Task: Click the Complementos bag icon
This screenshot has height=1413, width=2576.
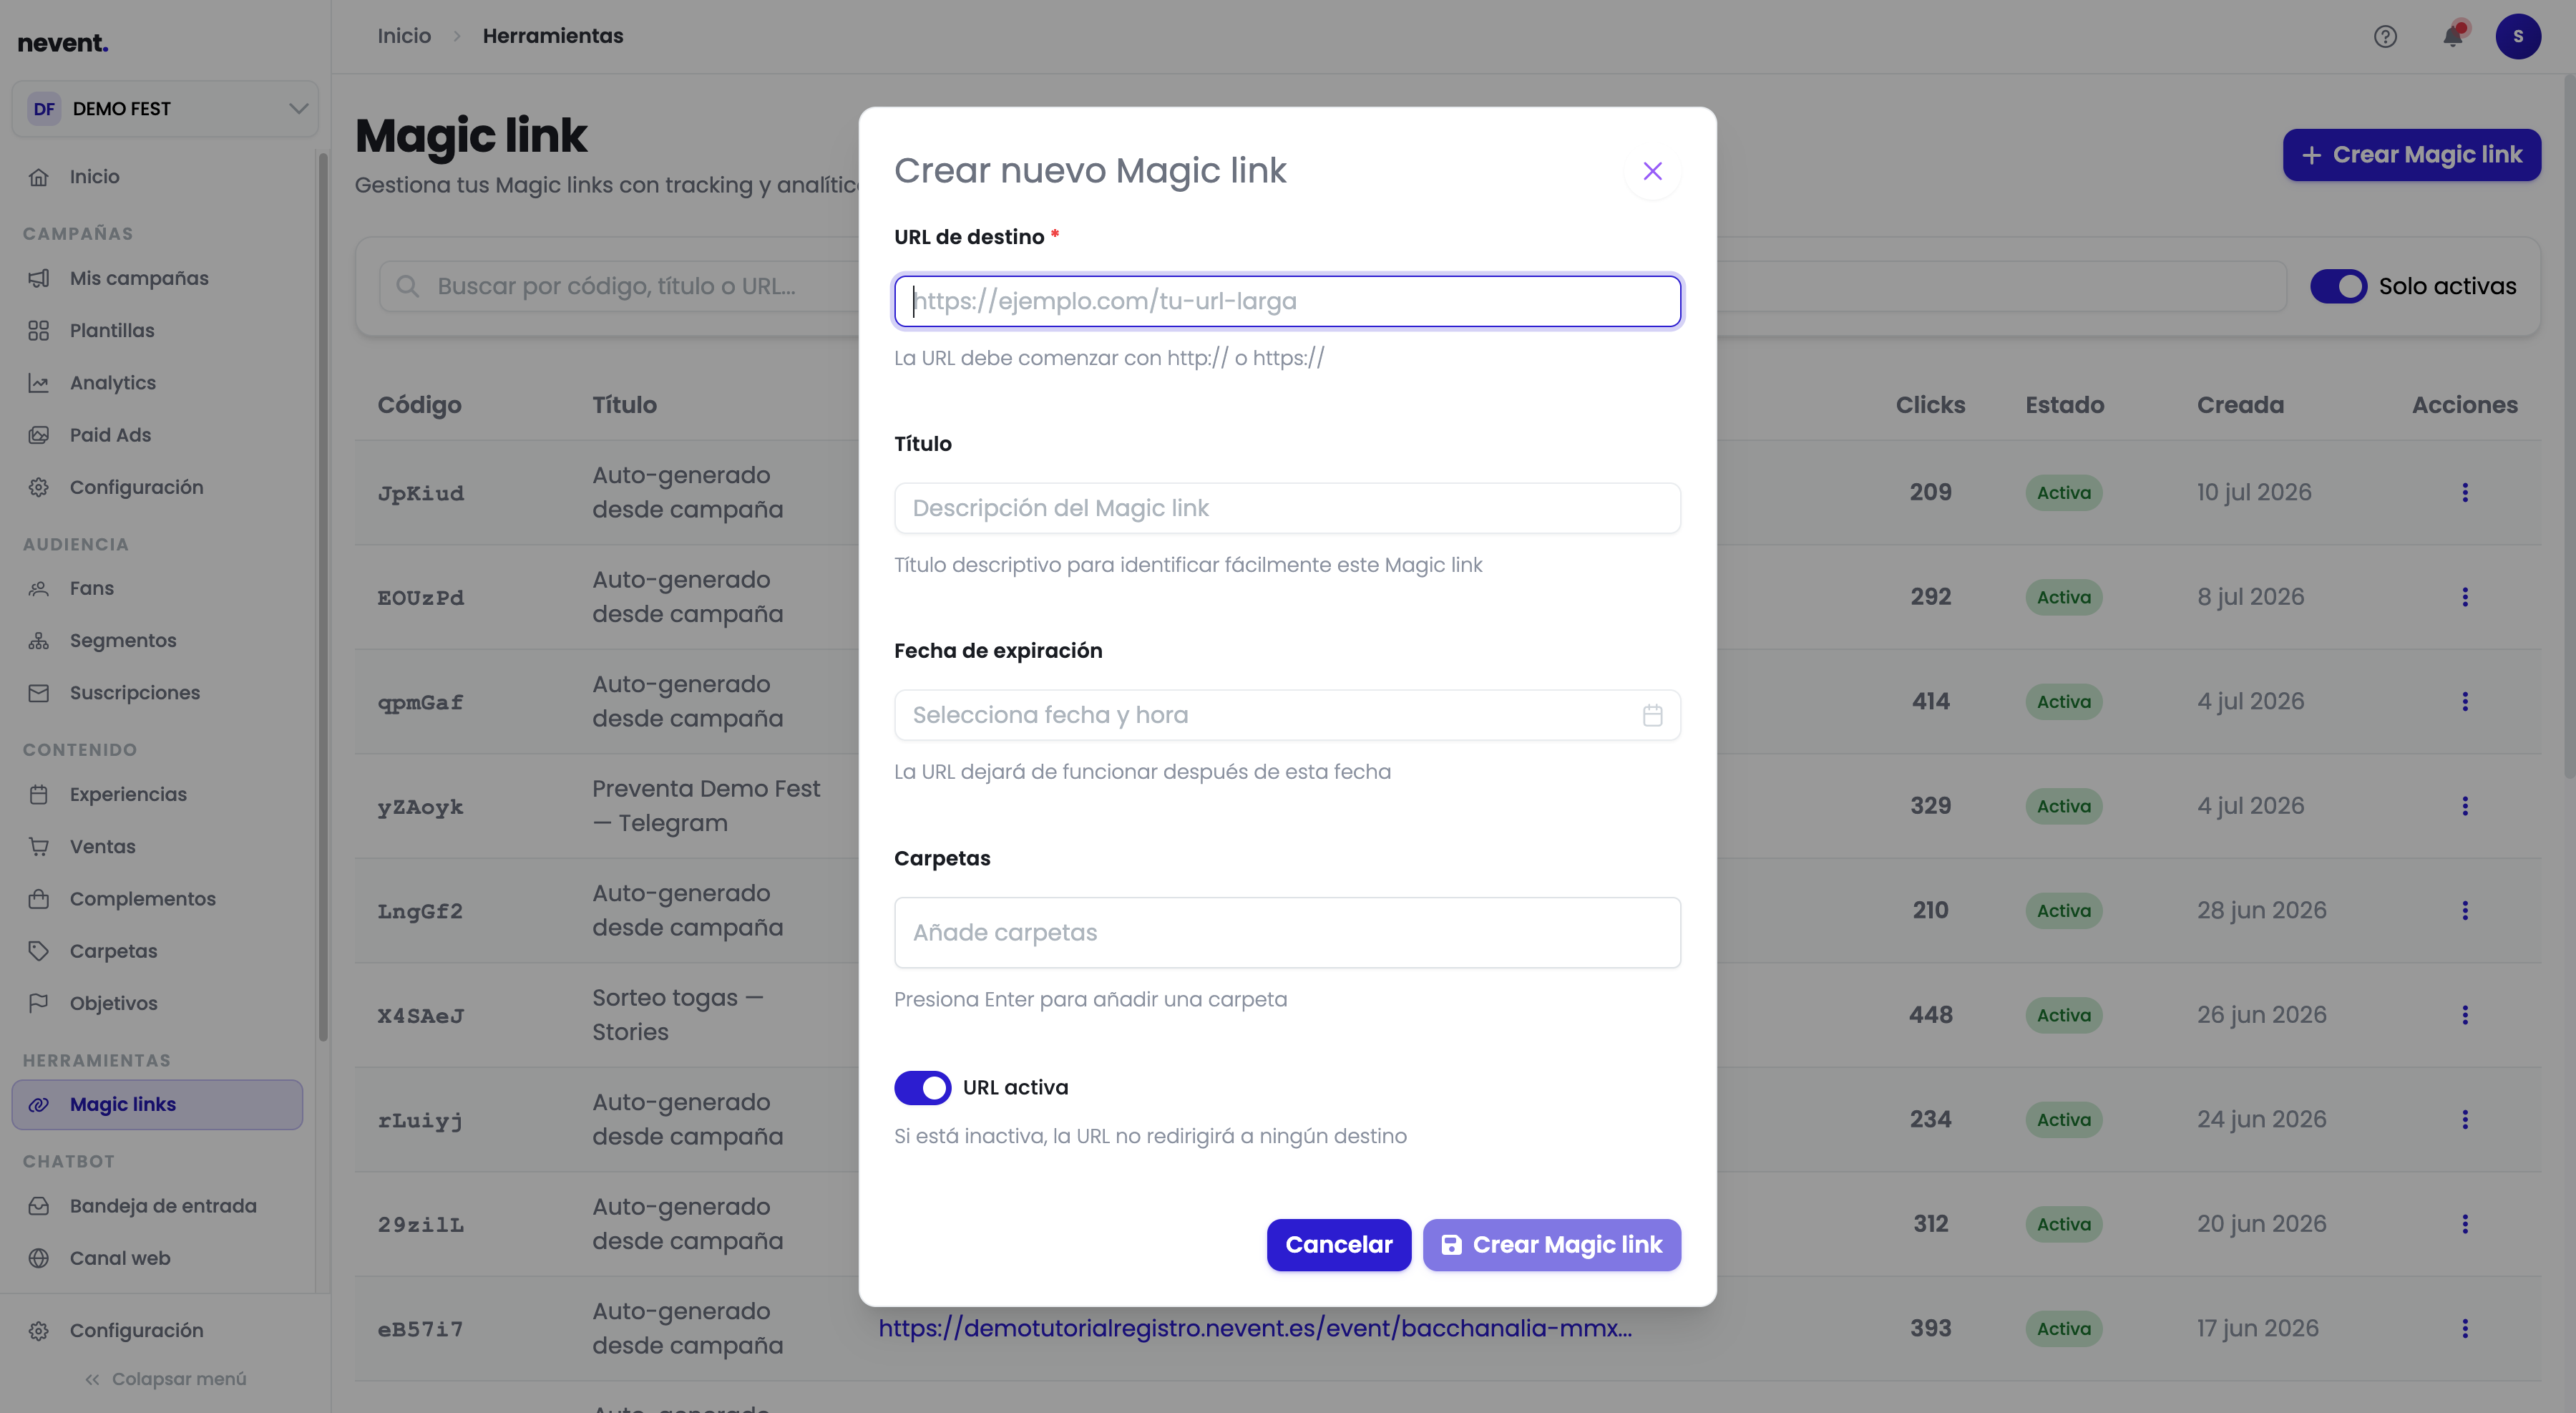Action: 39,899
